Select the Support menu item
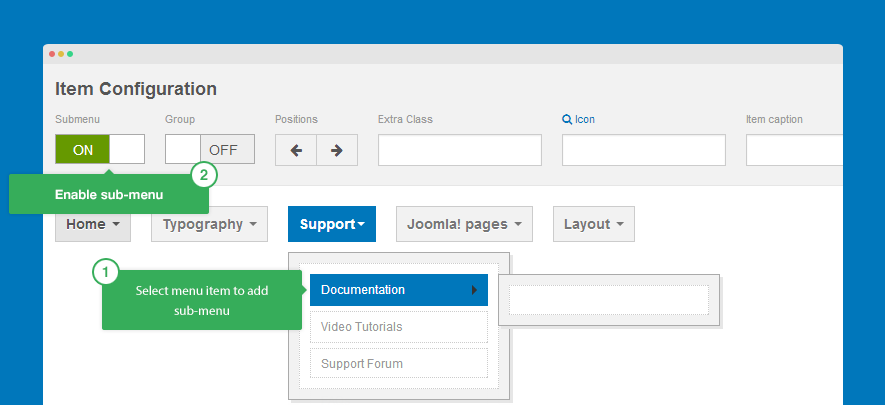The image size is (885, 405). (x=331, y=224)
